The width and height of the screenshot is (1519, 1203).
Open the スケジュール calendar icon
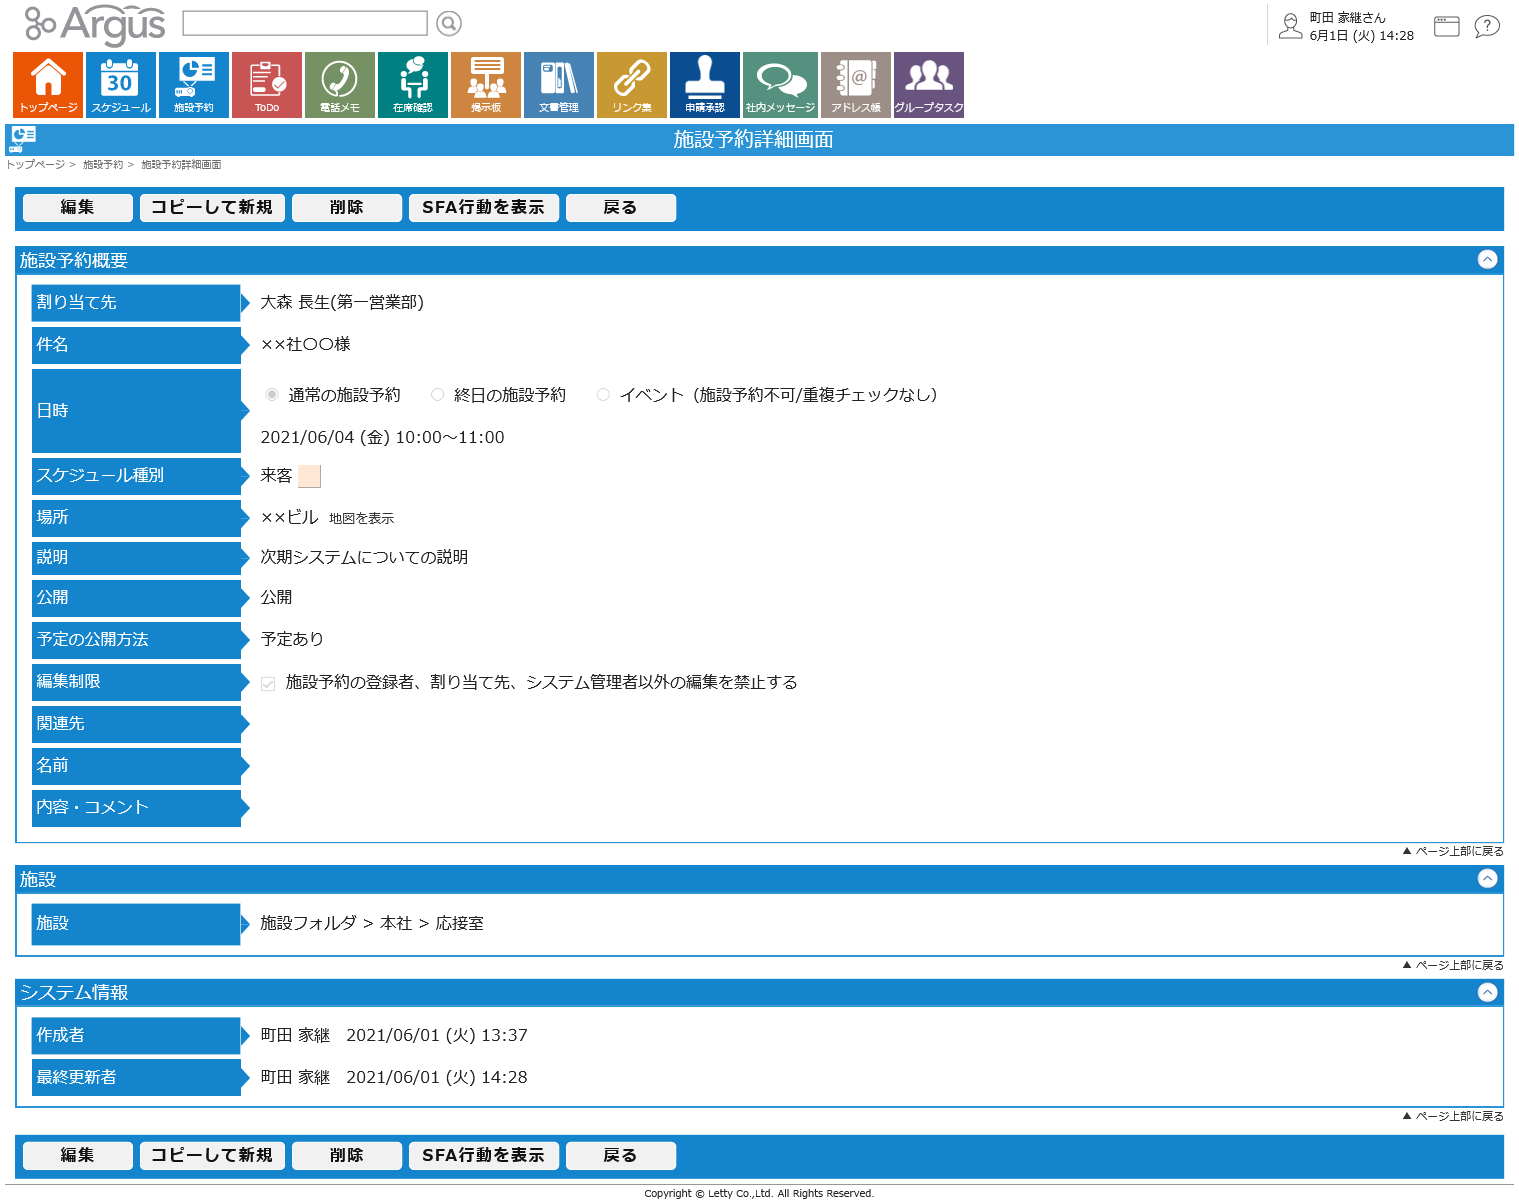tap(121, 85)
